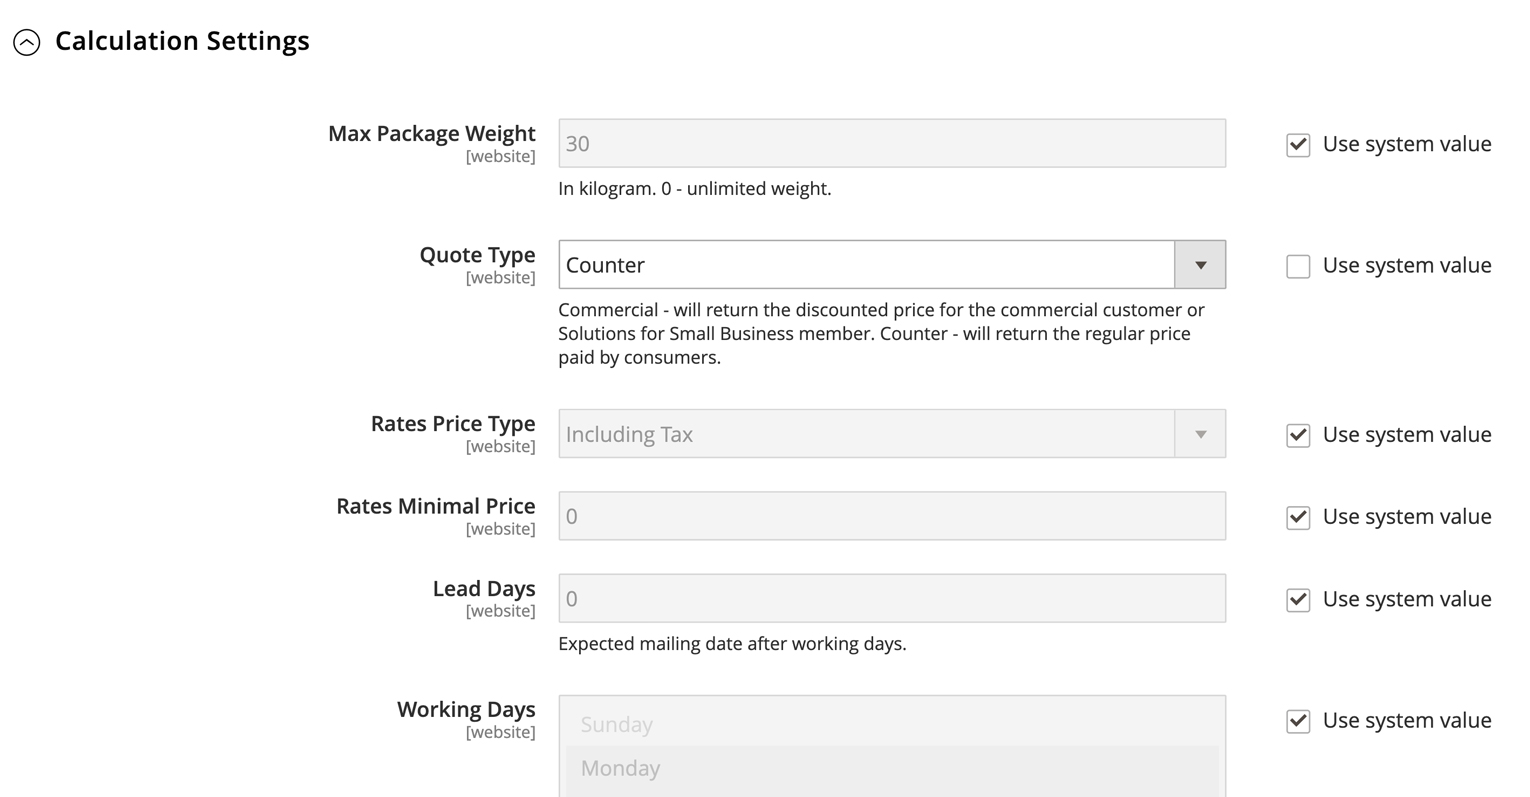The width and height of the screenshot is (1530, 797).
Task: Select Monday in the Working Days list
Action: (621, 769)
